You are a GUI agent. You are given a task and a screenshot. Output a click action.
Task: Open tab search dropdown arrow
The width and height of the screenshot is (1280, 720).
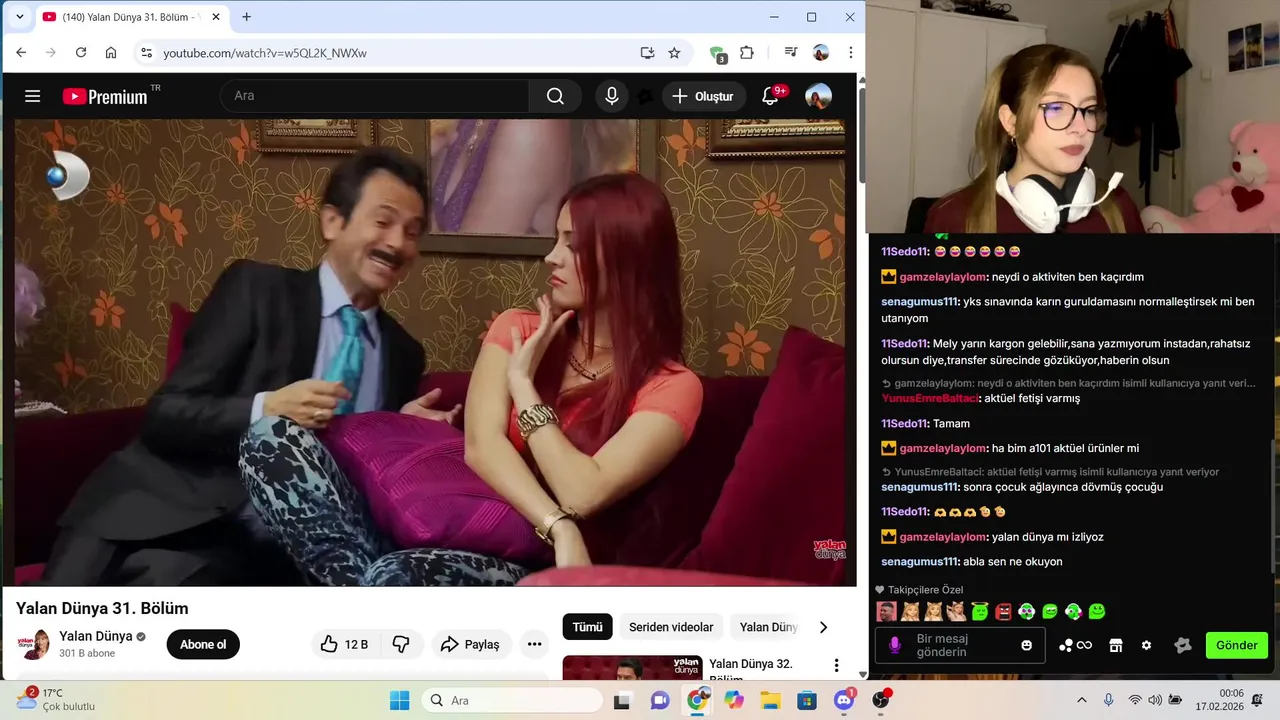(x=19, y=17)
